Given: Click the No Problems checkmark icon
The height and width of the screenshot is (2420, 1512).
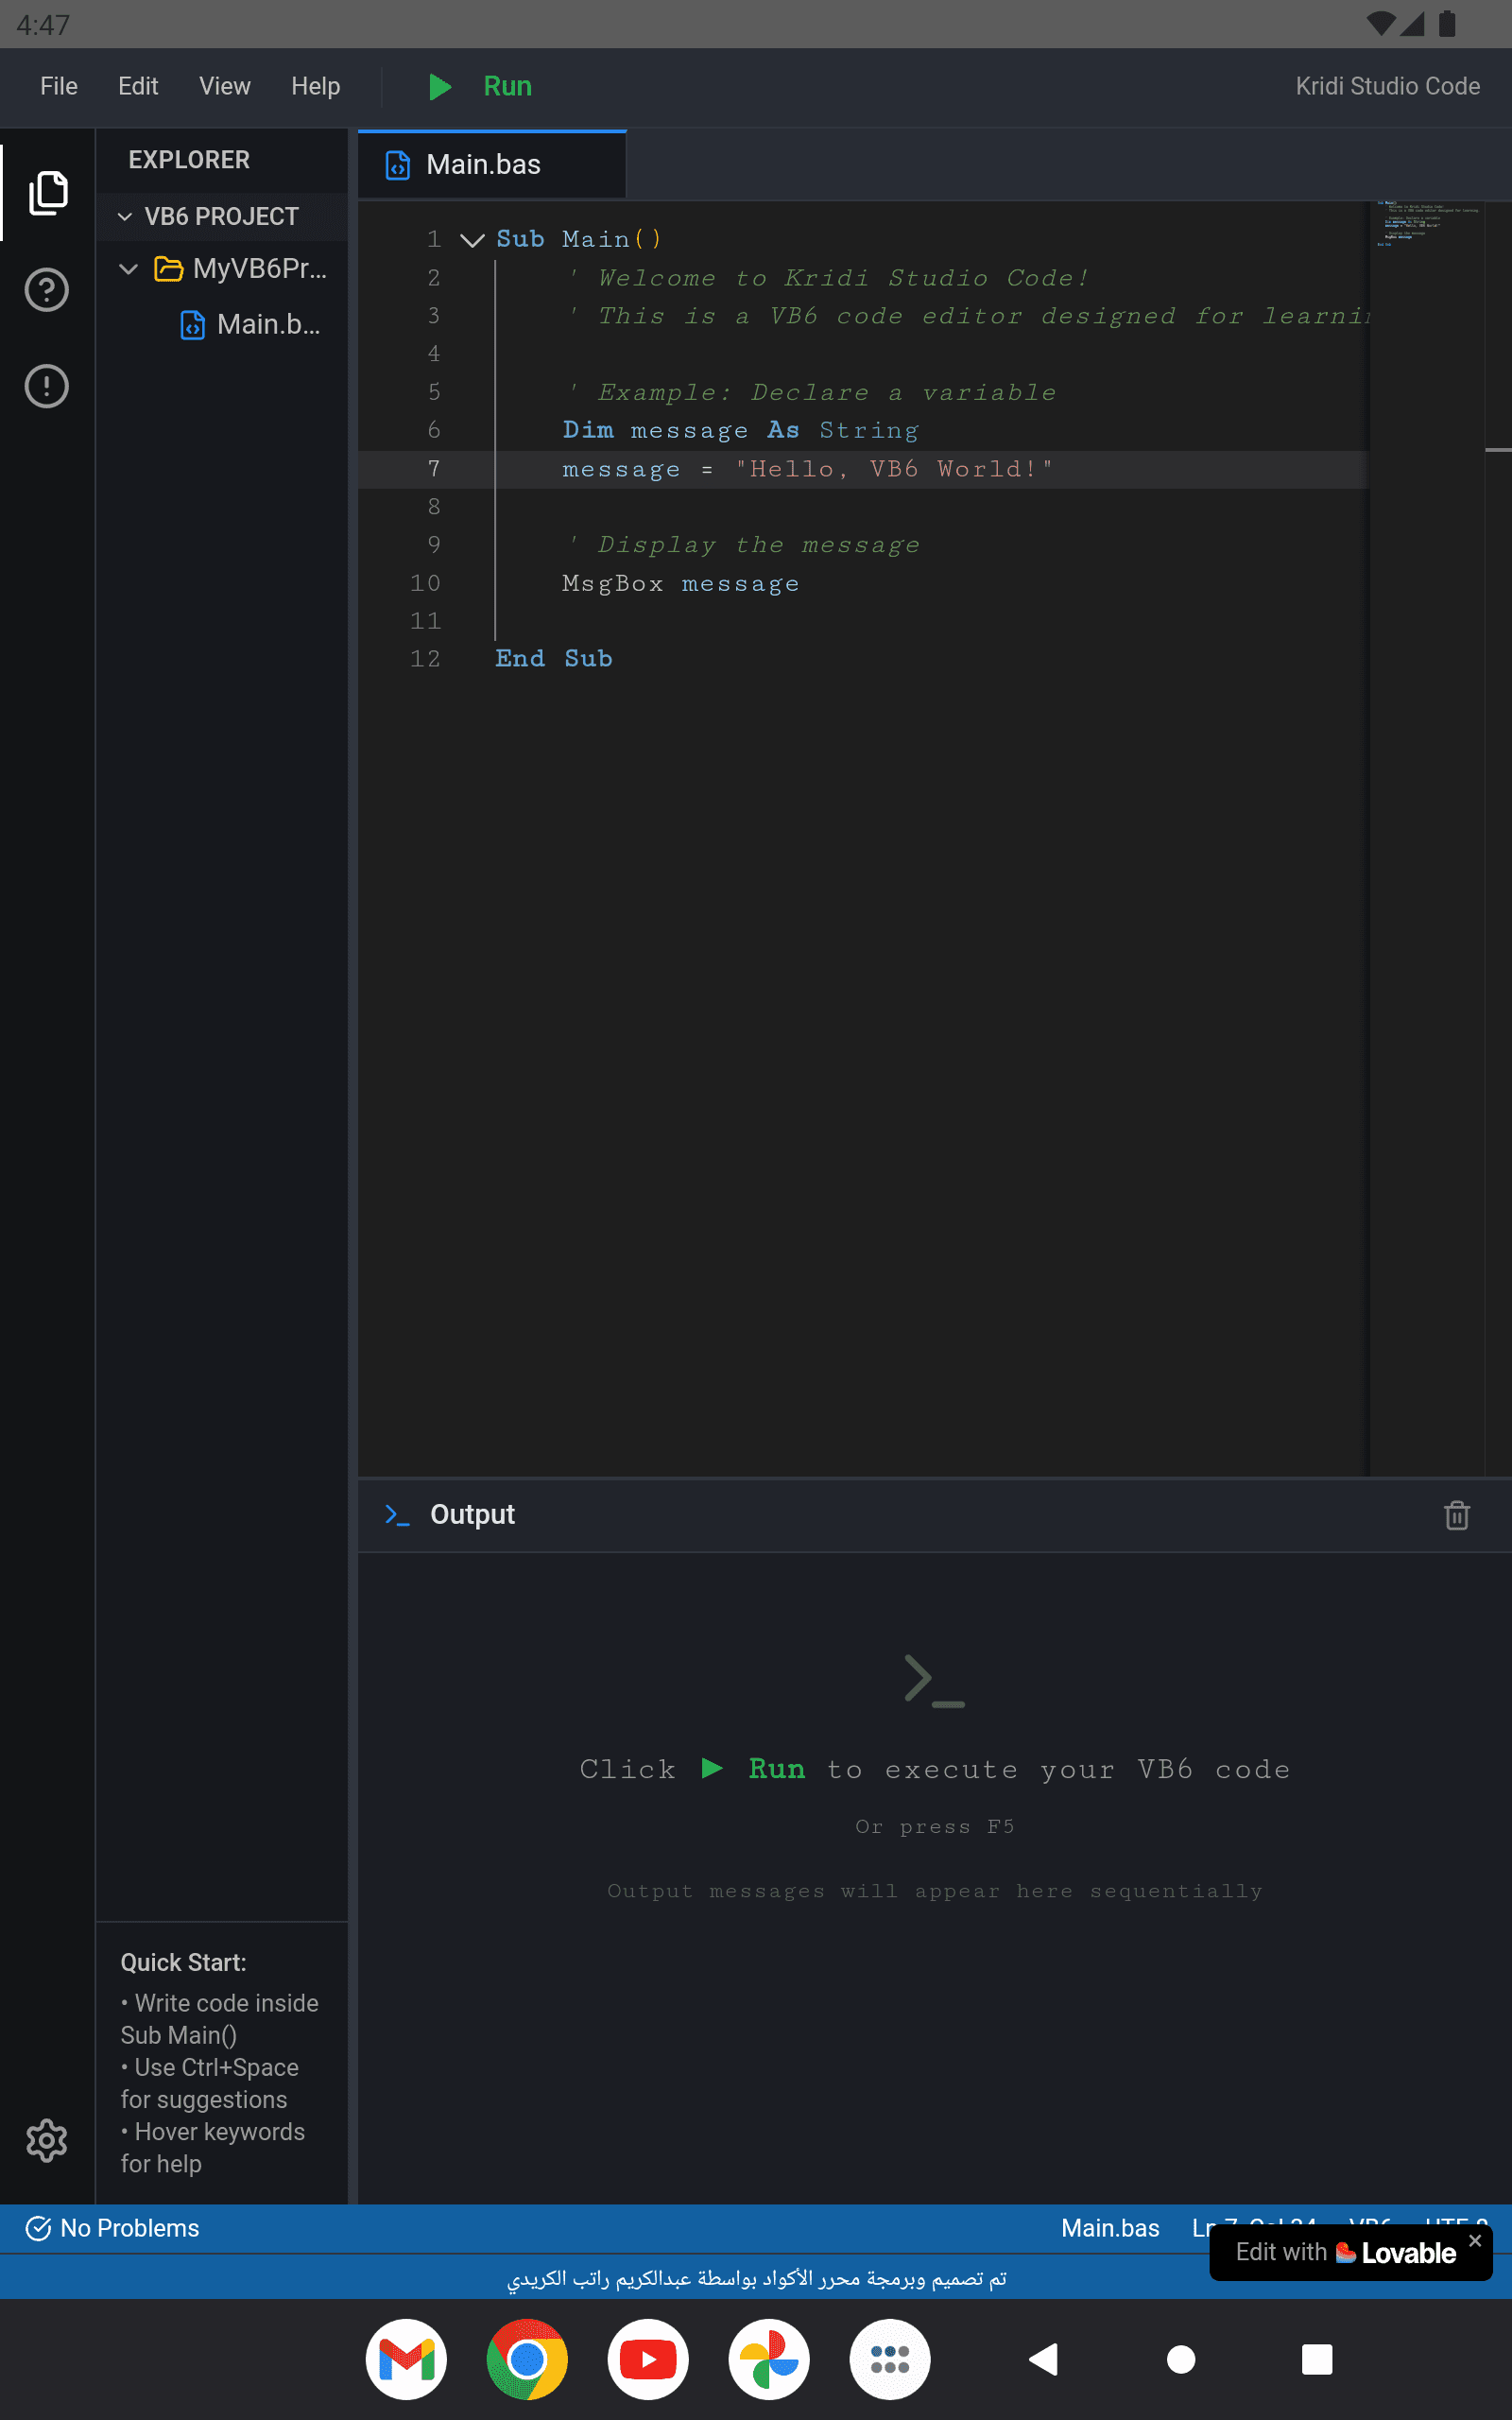Looking at the screenshot, I should 38,2228.
